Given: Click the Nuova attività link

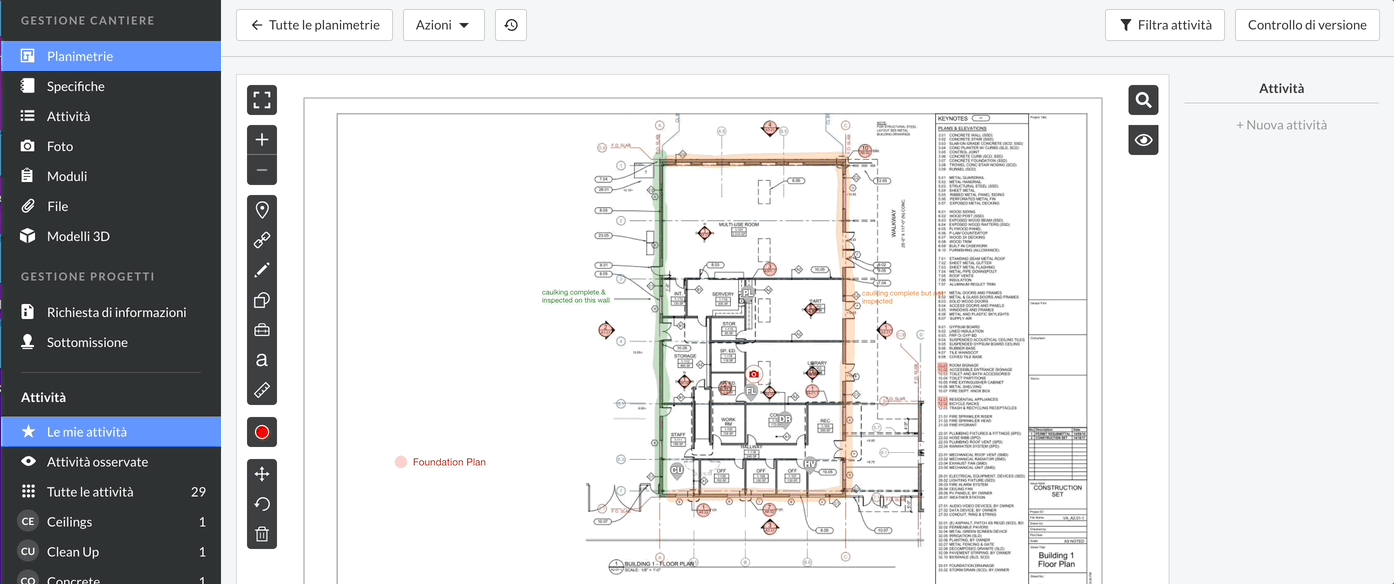Looking at the screenshot, I should pos(1281,125).
